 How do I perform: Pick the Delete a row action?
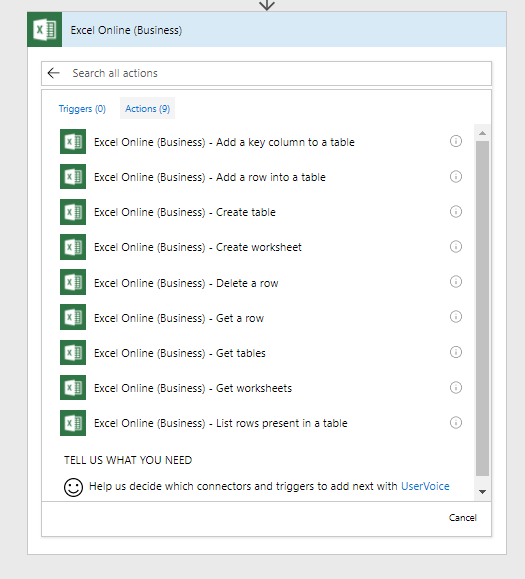pyautogui.click(x=186, y=283)
